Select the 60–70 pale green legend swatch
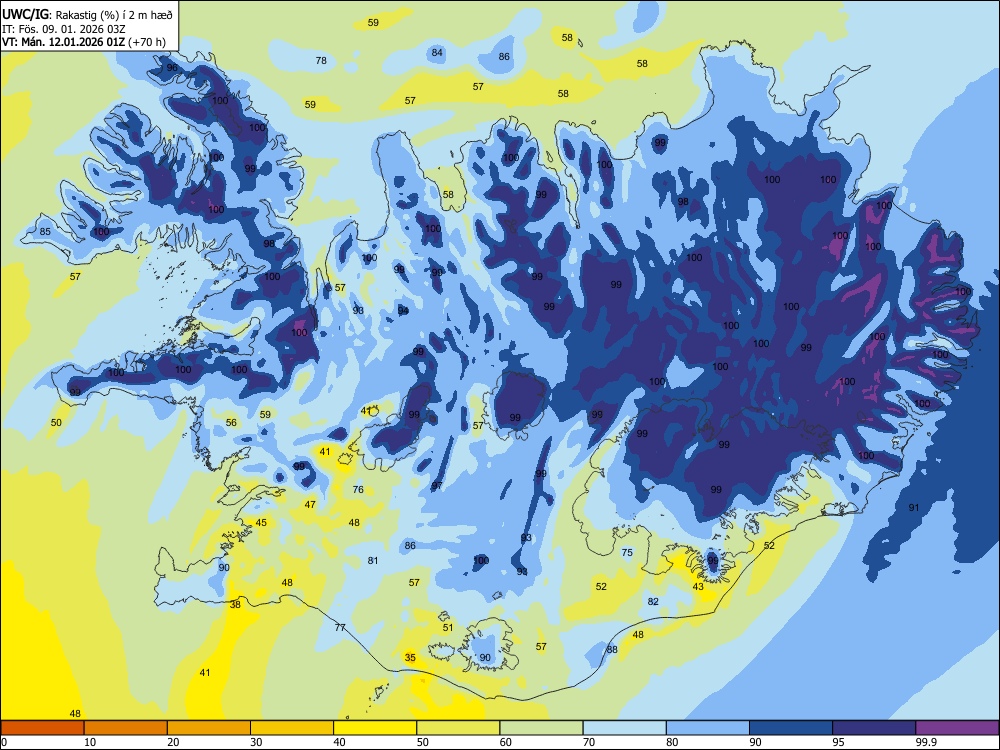Viewport: 1000px width, 750px height. click(541, 728)
